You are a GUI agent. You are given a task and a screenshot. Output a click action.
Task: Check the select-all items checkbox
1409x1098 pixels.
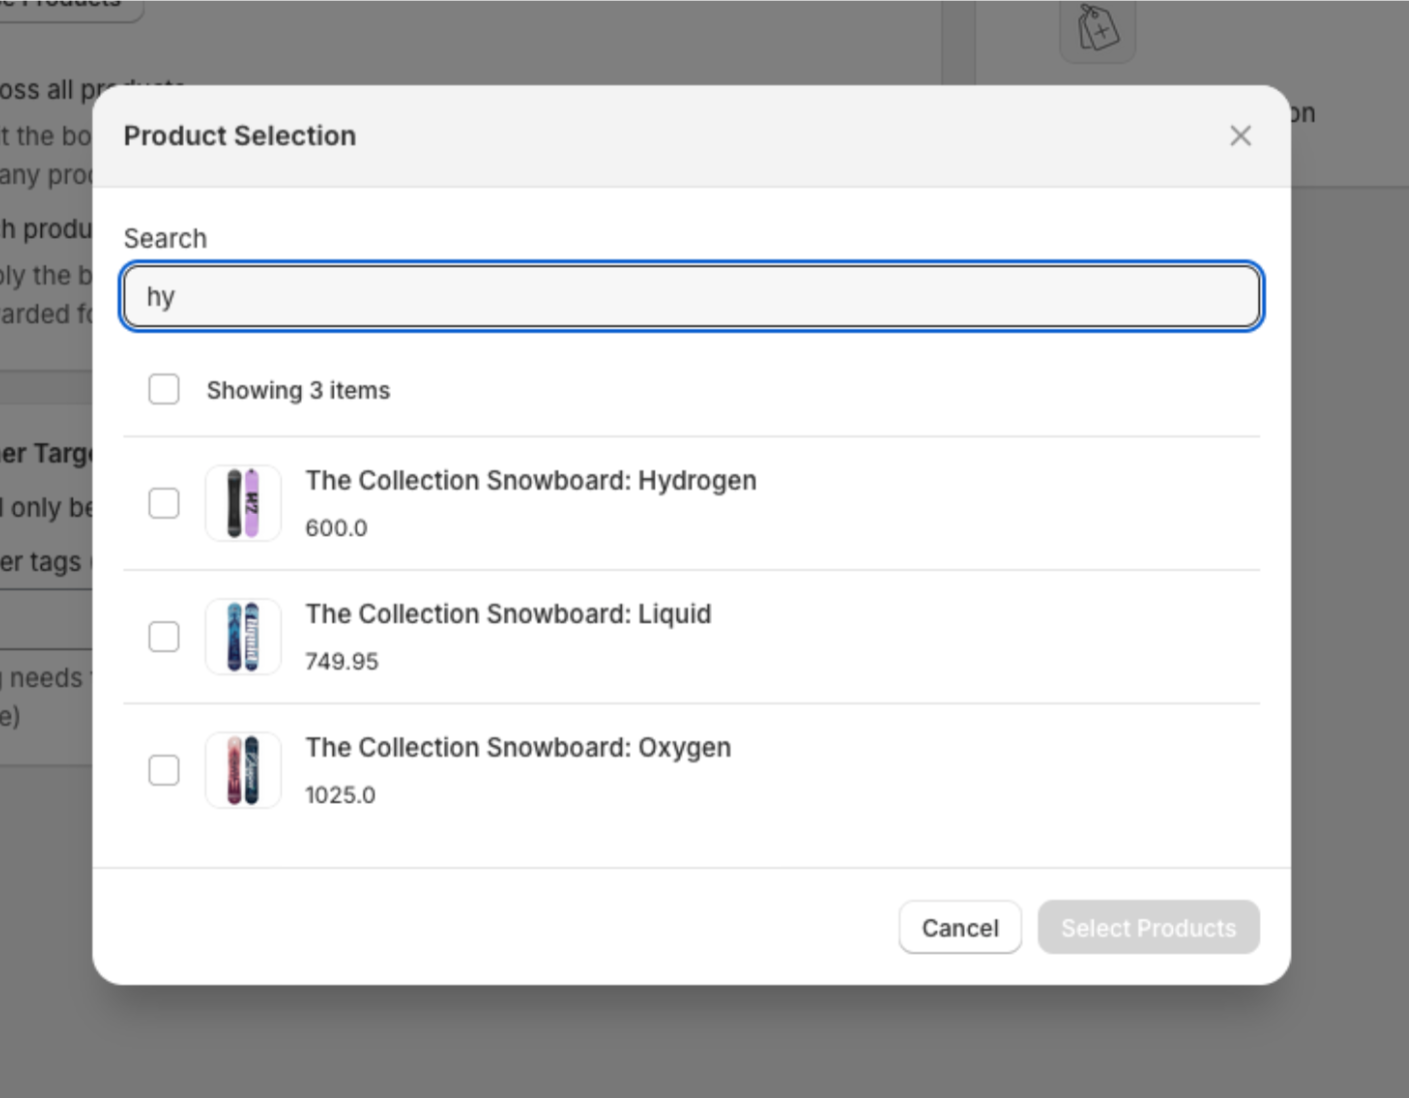(x=164, y=389)
